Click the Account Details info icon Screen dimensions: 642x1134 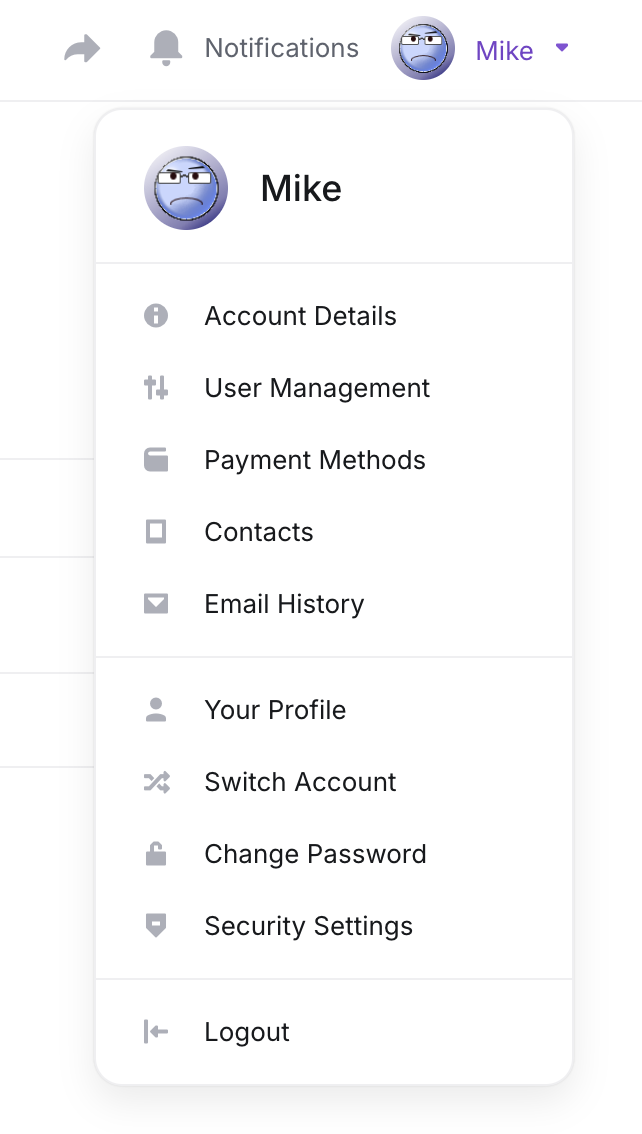(x=156, y=316)
